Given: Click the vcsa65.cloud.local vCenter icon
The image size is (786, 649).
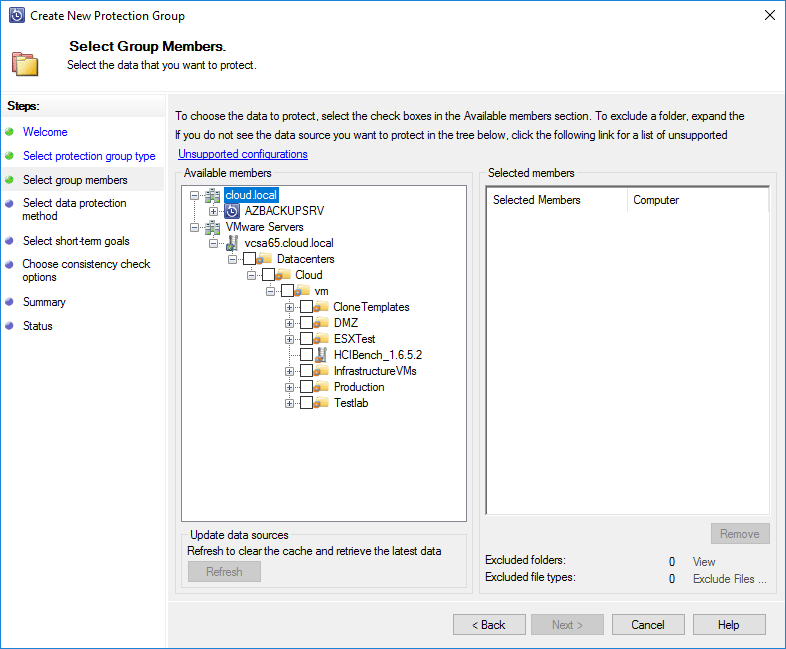Looking at the screenshot, I should click(x=232, y=243).
